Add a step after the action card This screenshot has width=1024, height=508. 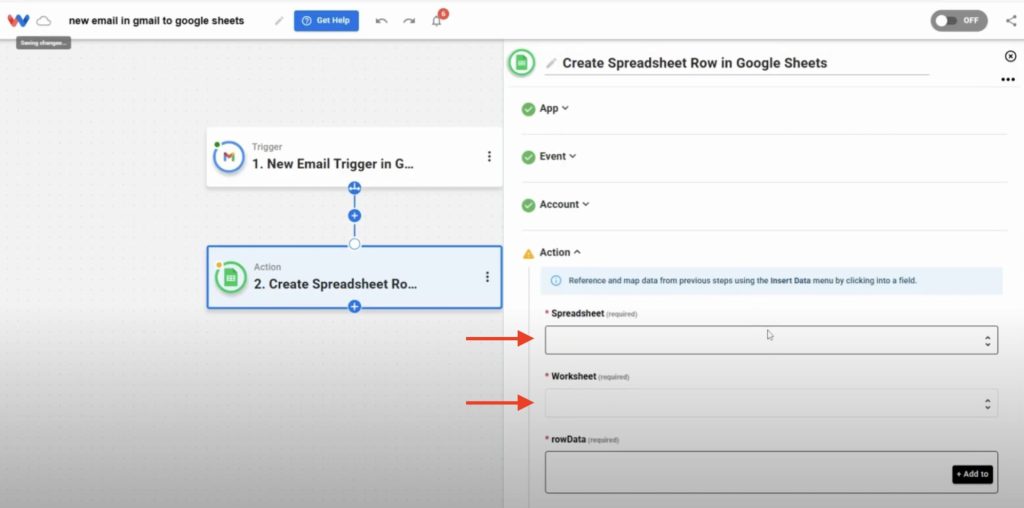coord(355,306)
